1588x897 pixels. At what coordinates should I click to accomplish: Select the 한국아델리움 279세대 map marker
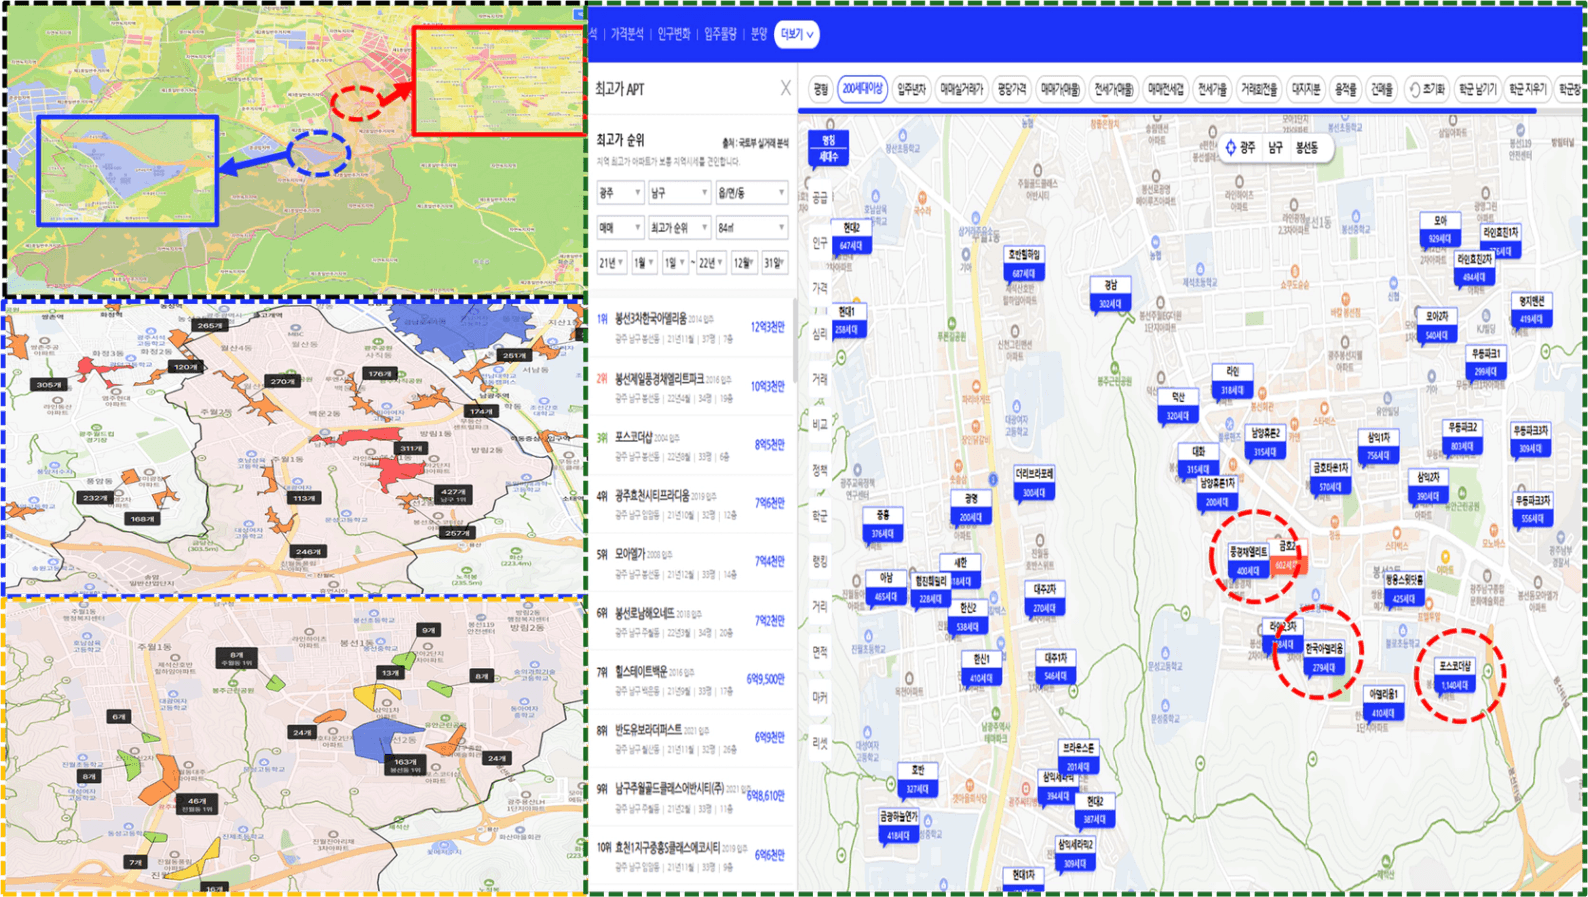1324,658
